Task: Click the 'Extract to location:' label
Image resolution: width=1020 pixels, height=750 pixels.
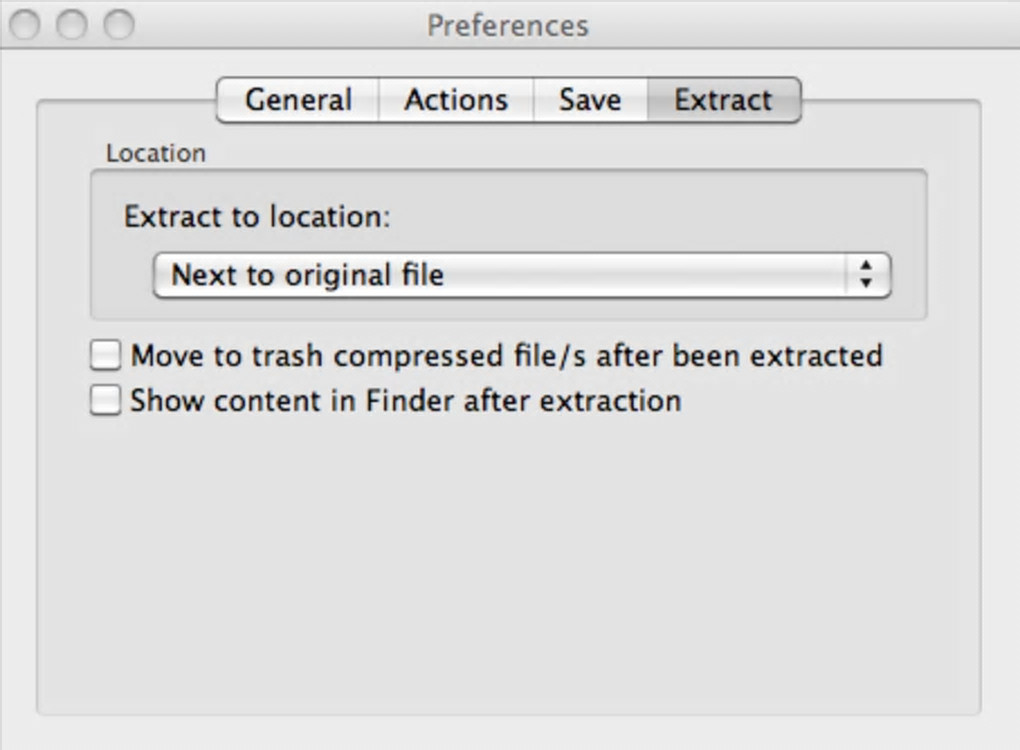Action: click(256, 217)
